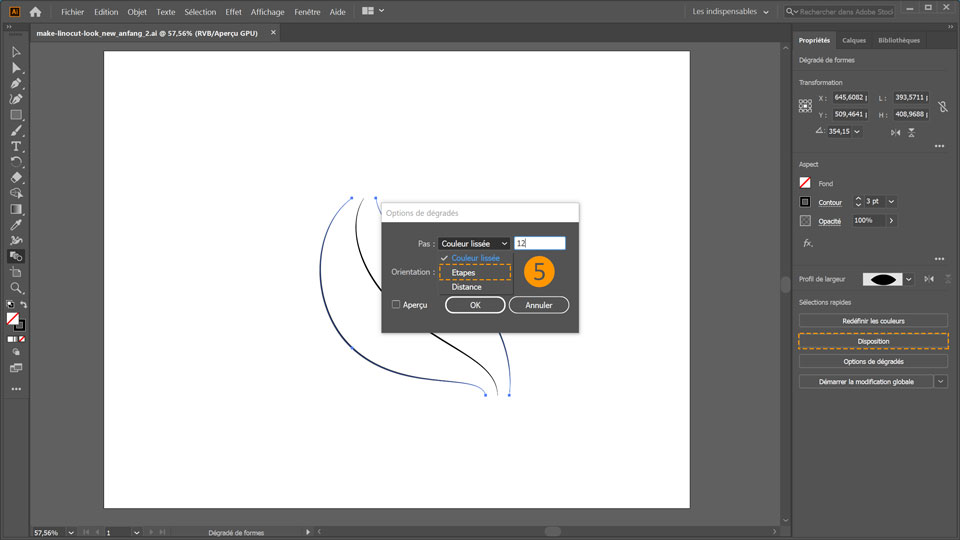The width and height of the screenshot is (960, 540).
Task: Open the Fichier menu
Action: 72,12
